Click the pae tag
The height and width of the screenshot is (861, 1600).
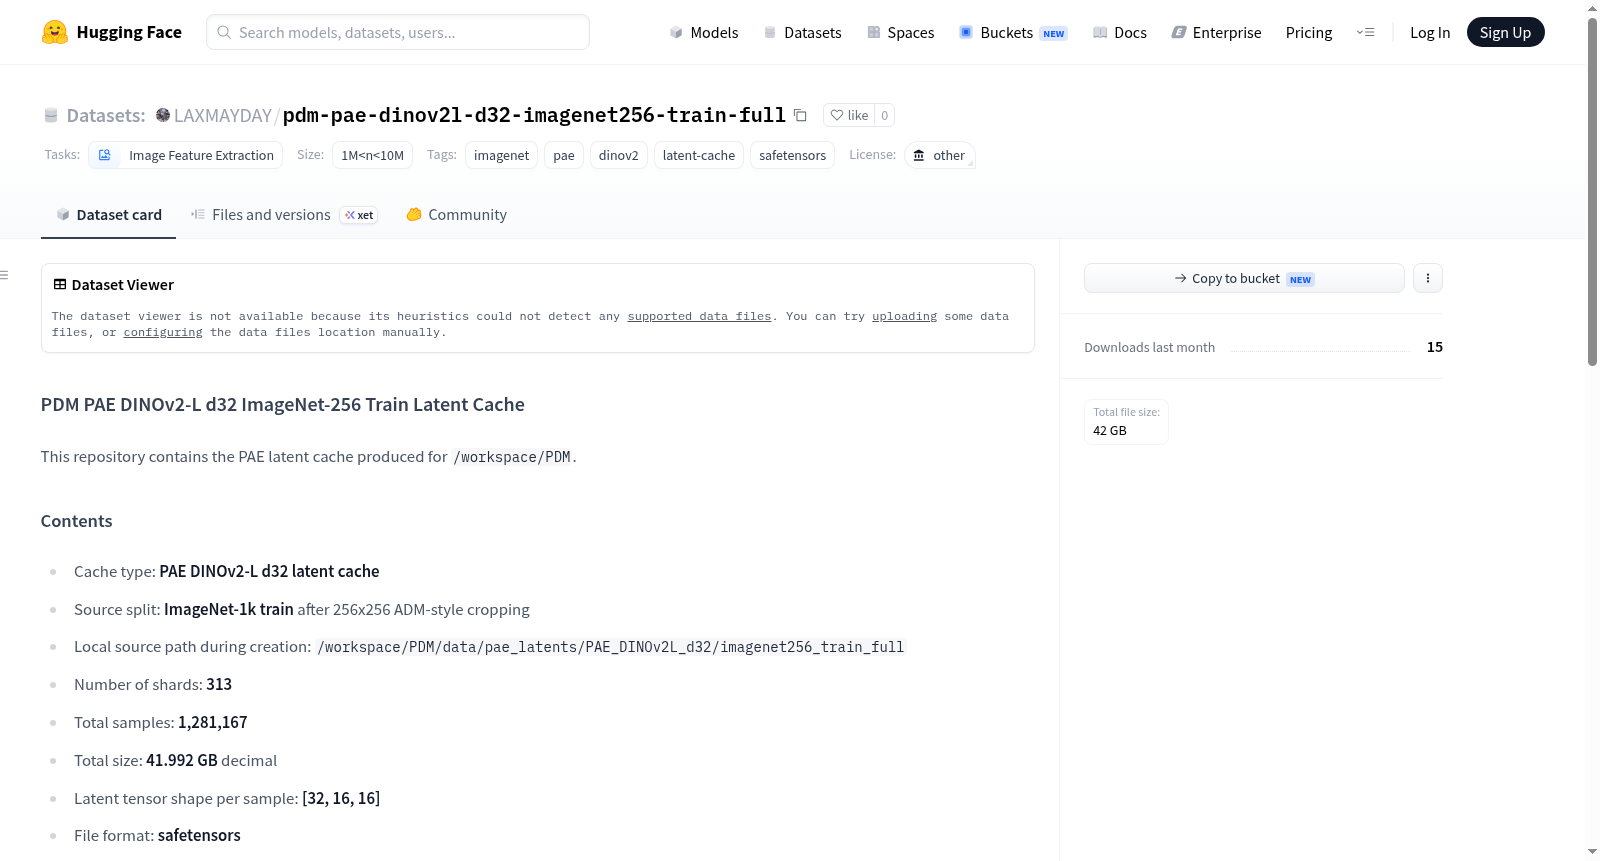coord(564,155)
